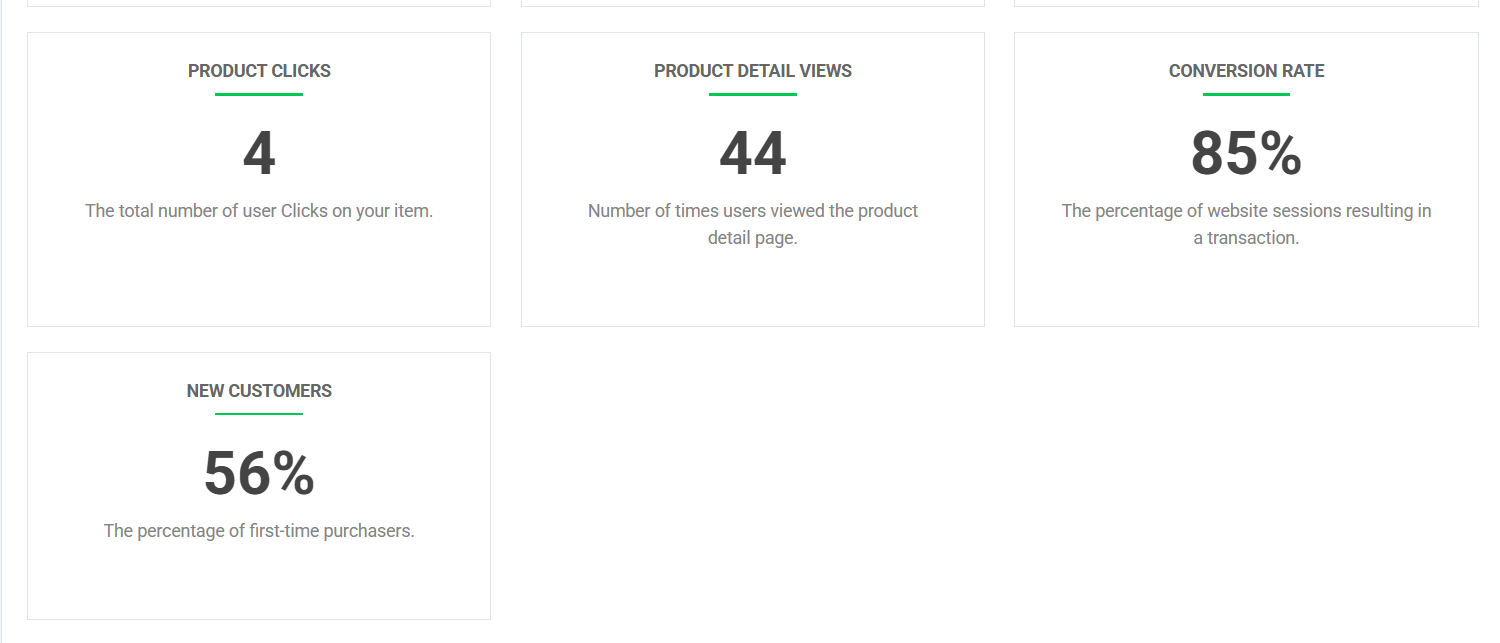Click the website sessions transaction description
1500x643 pixels.
(x=1246, y=224)
